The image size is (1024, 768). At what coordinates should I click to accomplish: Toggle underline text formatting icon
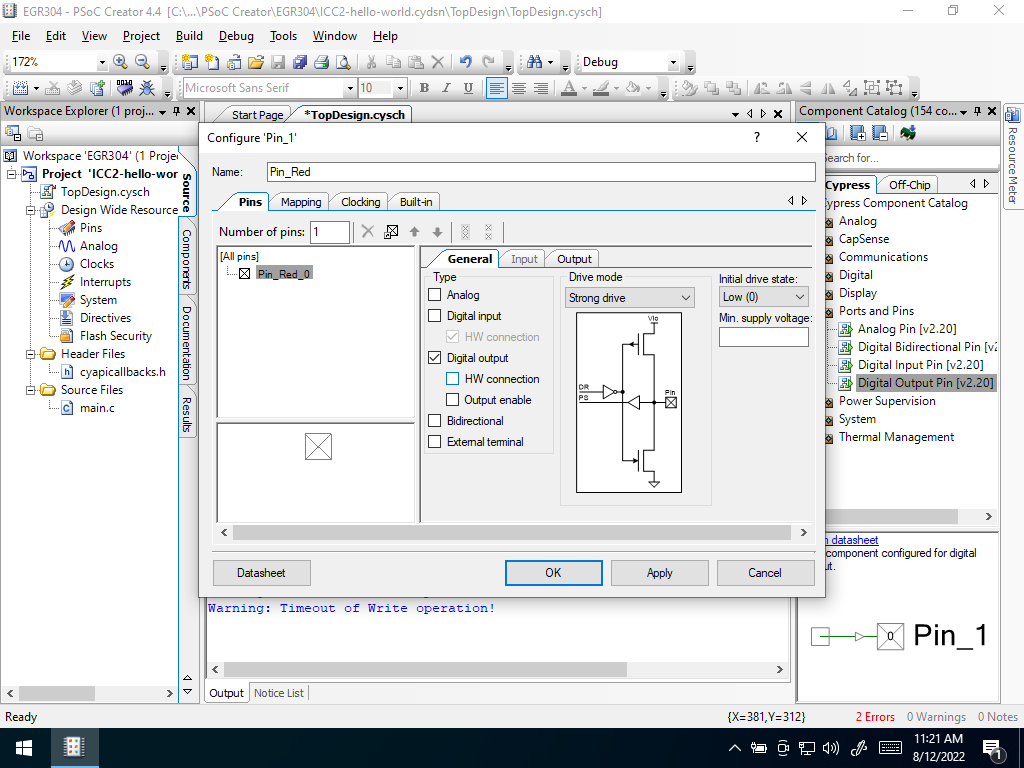(468, 88)
